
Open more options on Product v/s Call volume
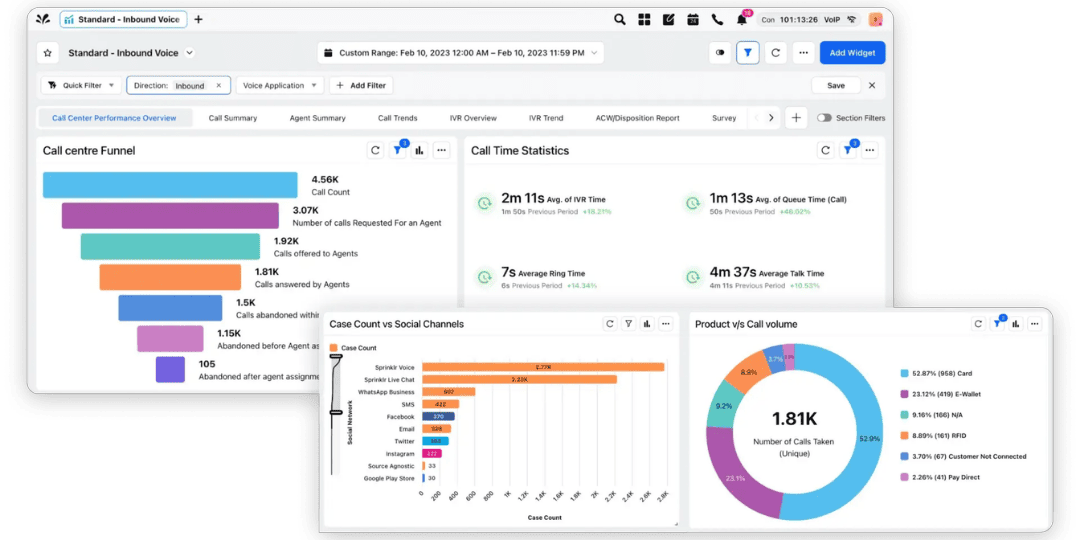click(x=1034, y=324)
